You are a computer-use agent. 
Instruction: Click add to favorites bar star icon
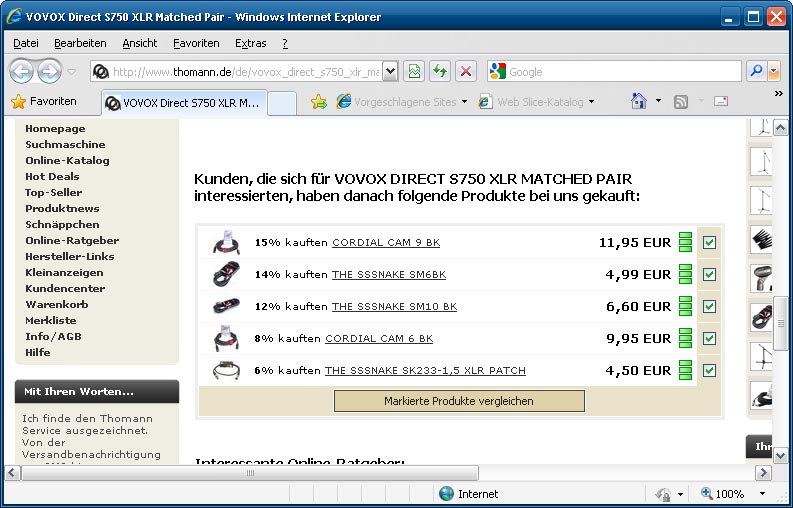319,102
